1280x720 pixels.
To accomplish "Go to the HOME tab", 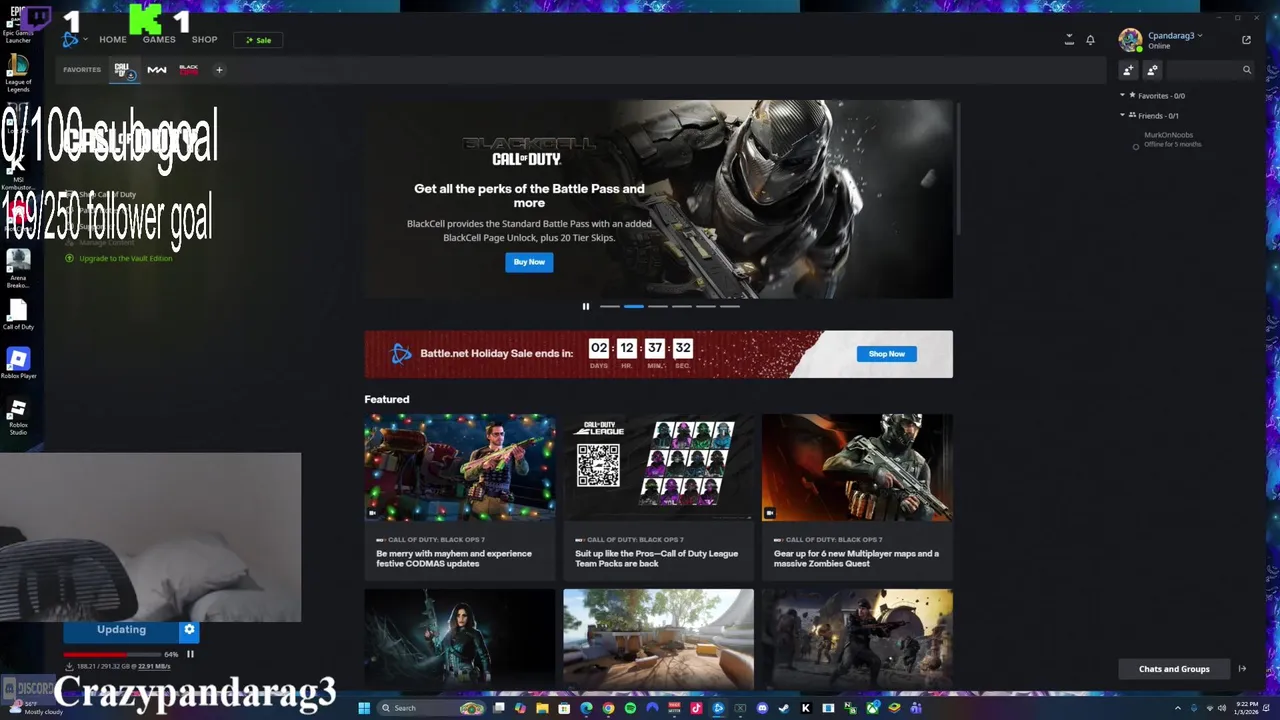I will tap(113, 40).
